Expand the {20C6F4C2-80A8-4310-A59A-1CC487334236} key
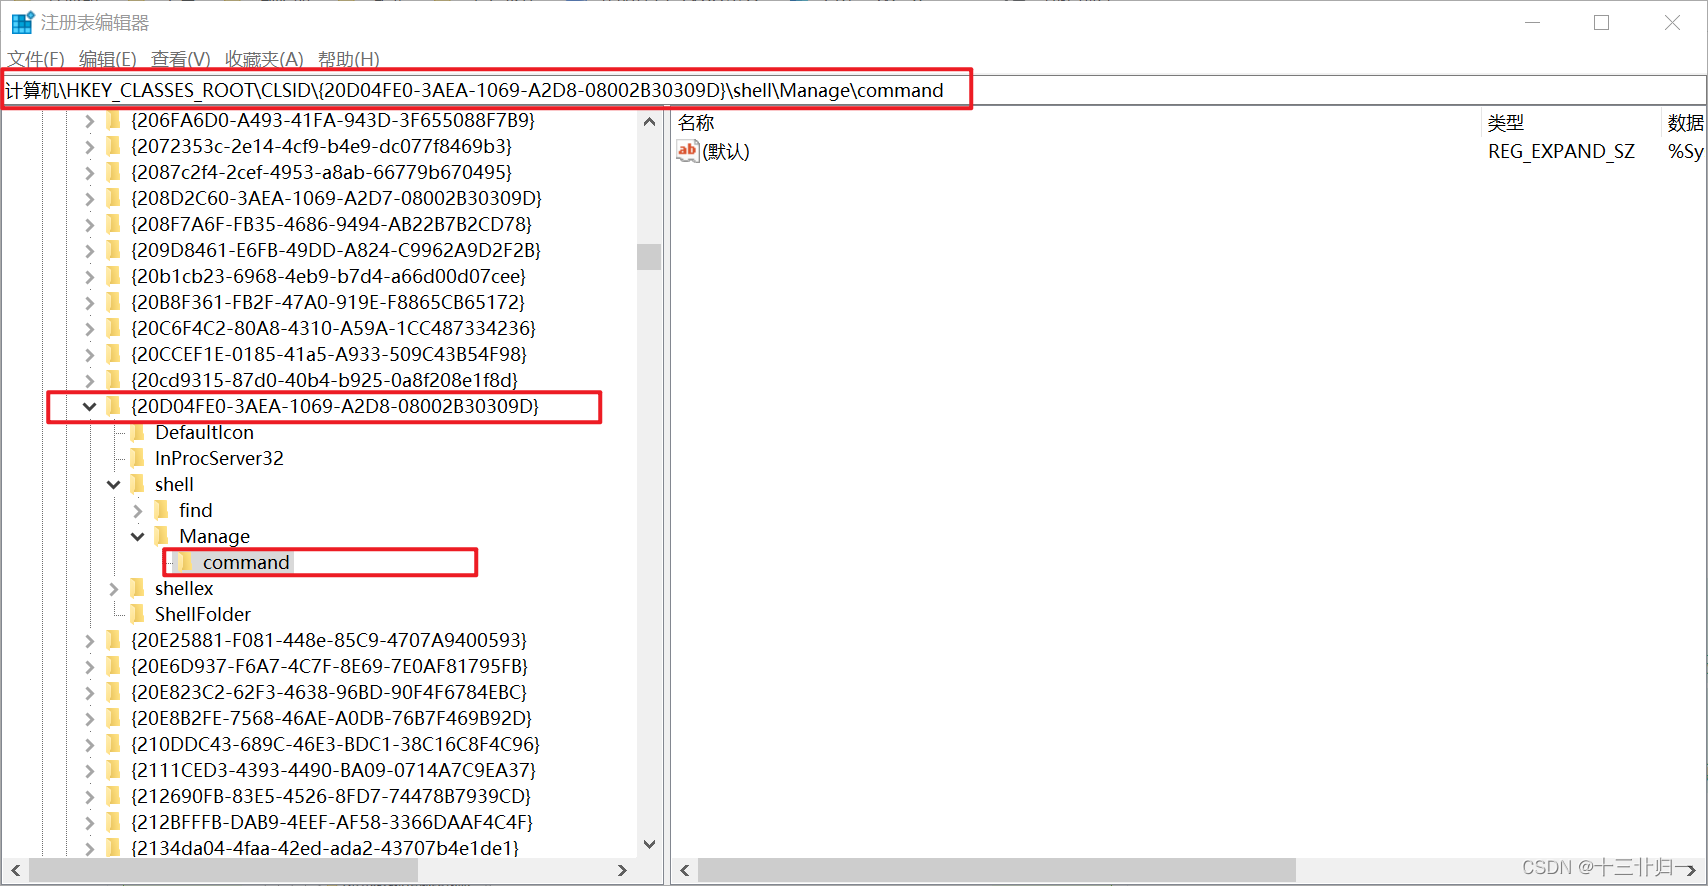This screenshot has width=1708, height=886. (x=89, y=328)
